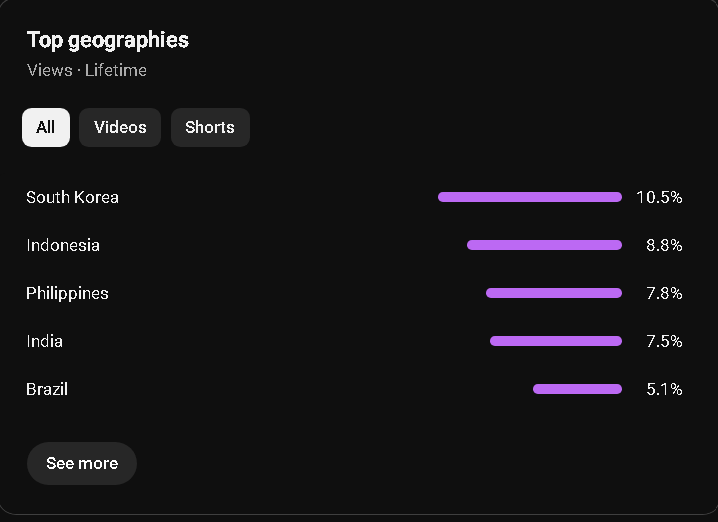
Task: Click the Indonesia purple bar
Action: (544, 245)
